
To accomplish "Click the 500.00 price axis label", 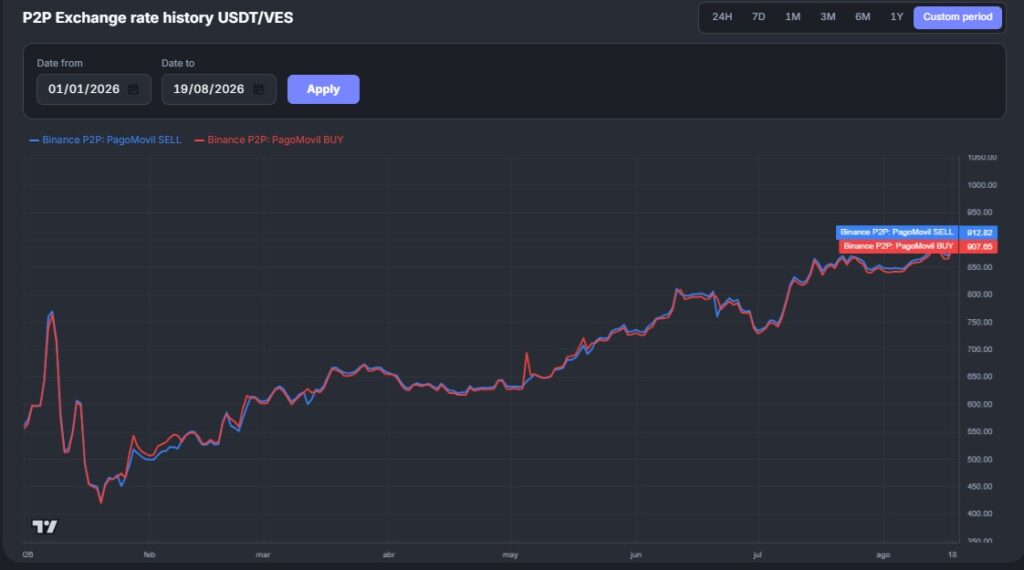I will coord(980,459).
